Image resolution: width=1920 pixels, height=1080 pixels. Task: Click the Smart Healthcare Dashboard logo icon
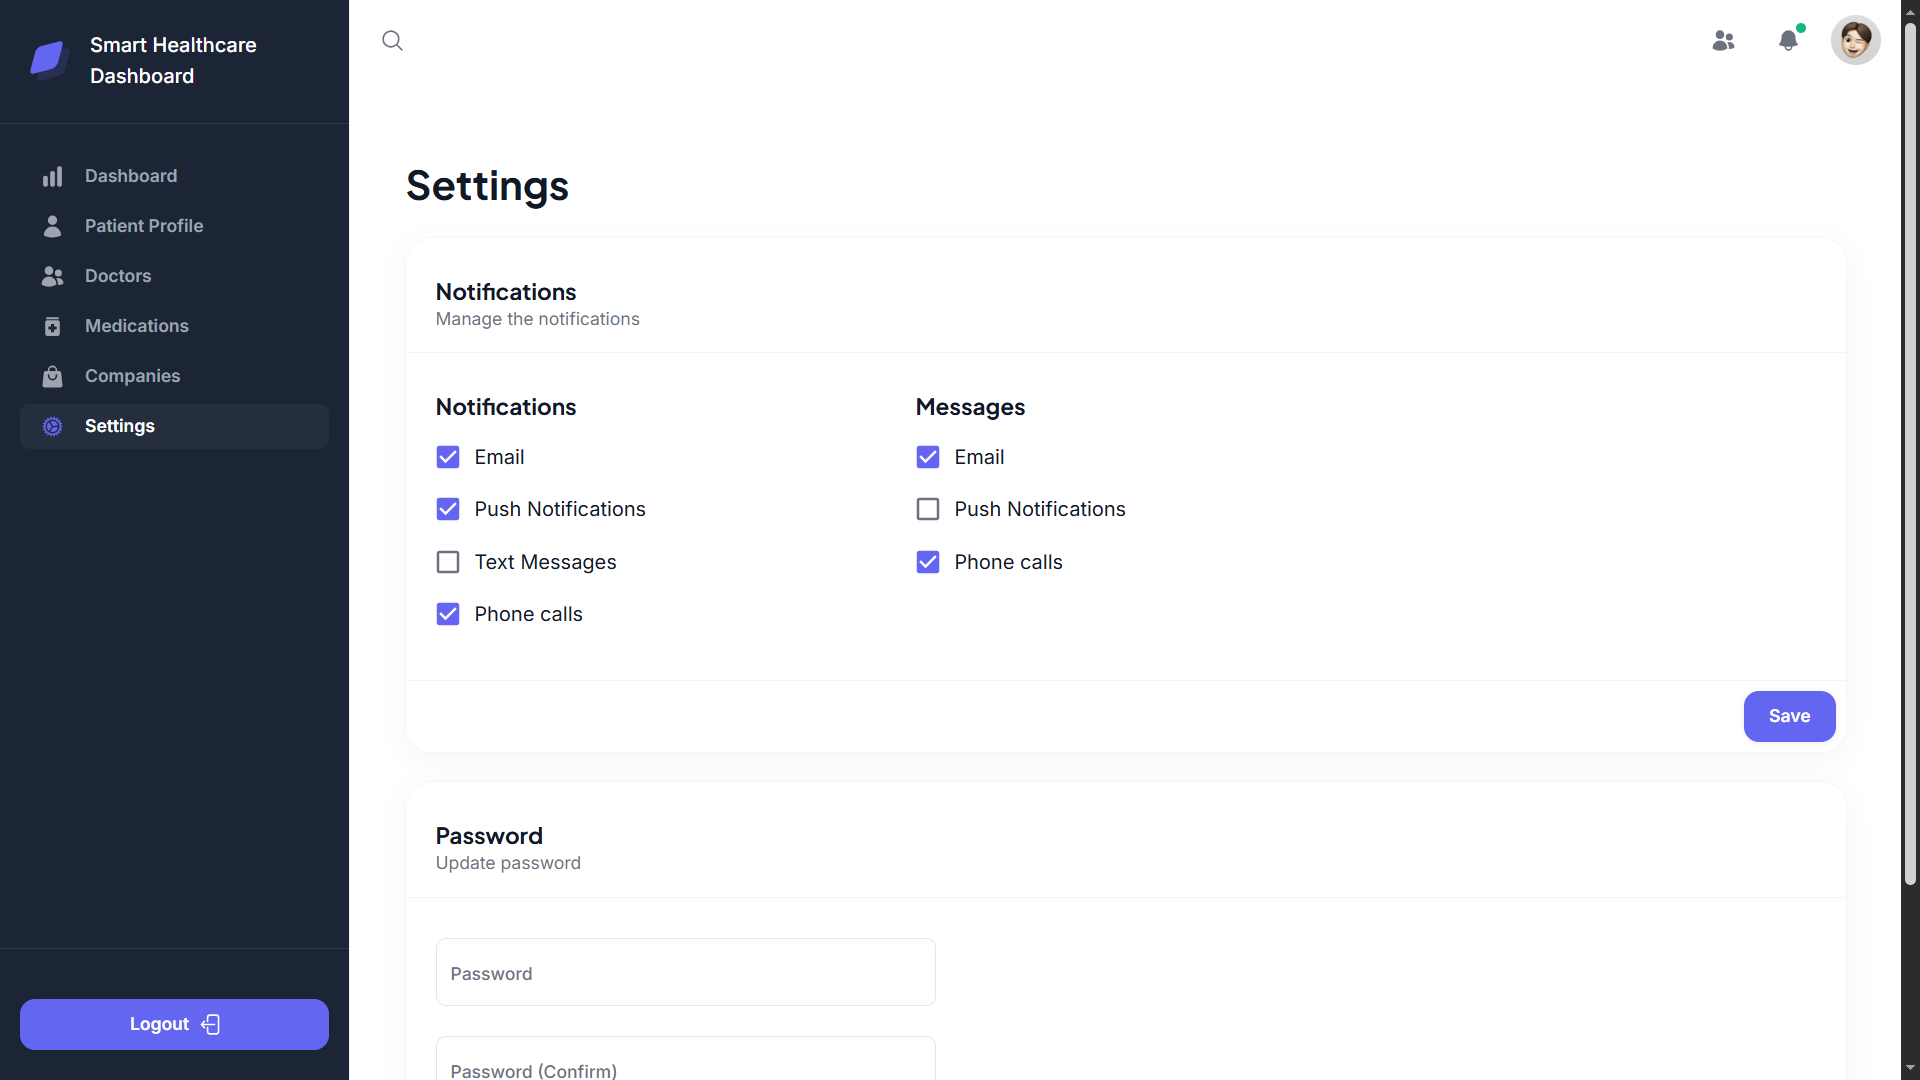(48, 59)
